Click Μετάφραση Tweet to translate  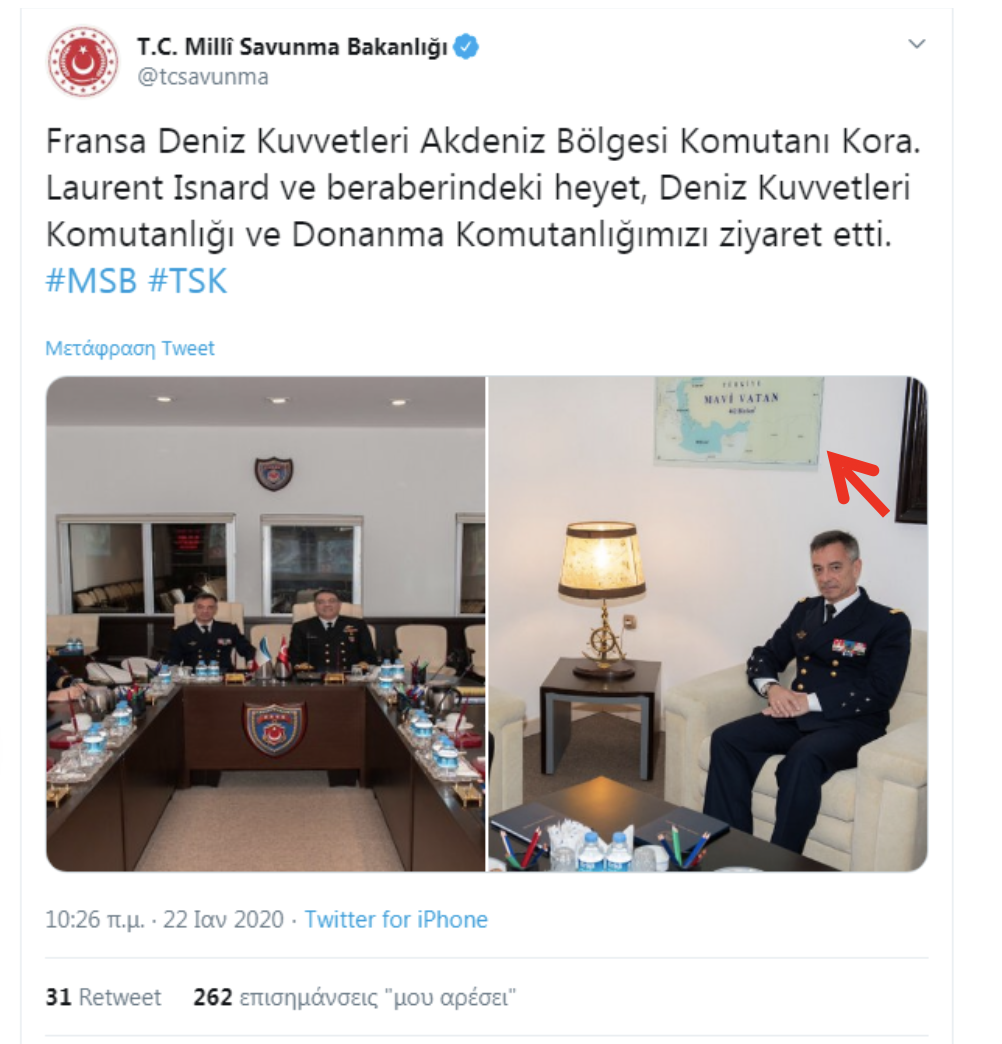coord(130,348)
